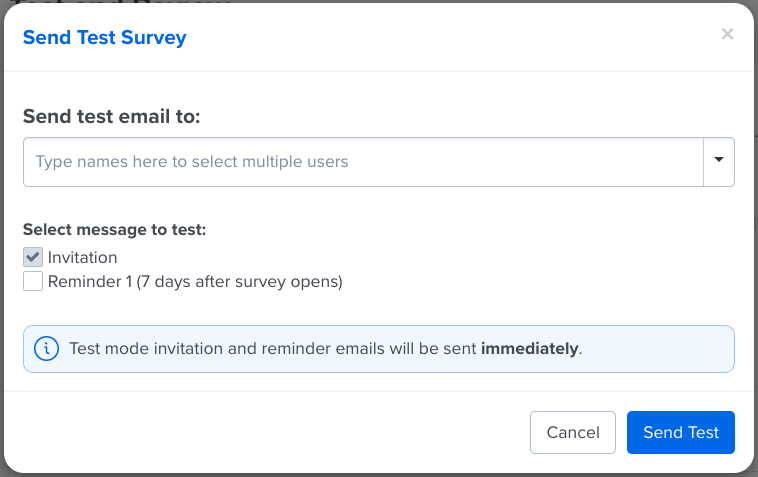The width and height of the screenshot is (758, 477).
Task: Click the bold word 'immediately'
Action: pyautogui.click(x=530, y=348)
